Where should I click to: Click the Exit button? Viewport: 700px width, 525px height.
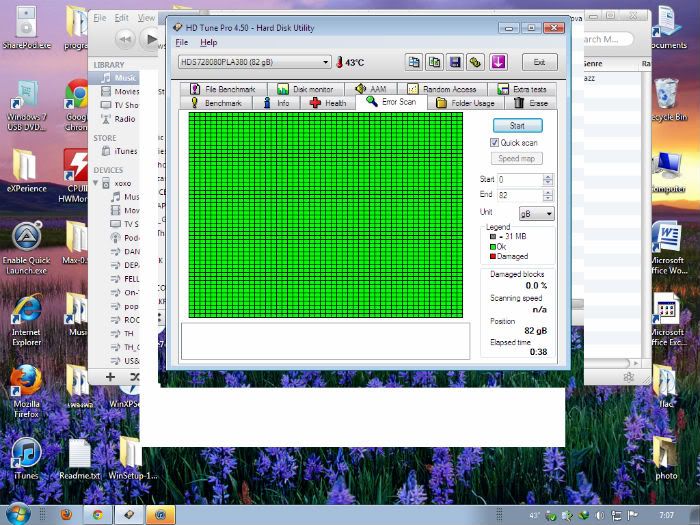(539, 62)
